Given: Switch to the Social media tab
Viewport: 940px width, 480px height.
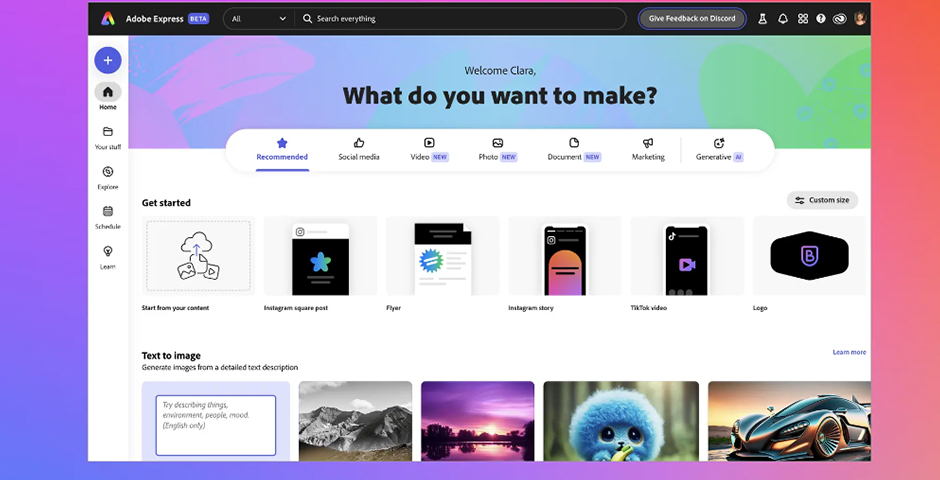Looking at the screenshot, I should [359, 150].
